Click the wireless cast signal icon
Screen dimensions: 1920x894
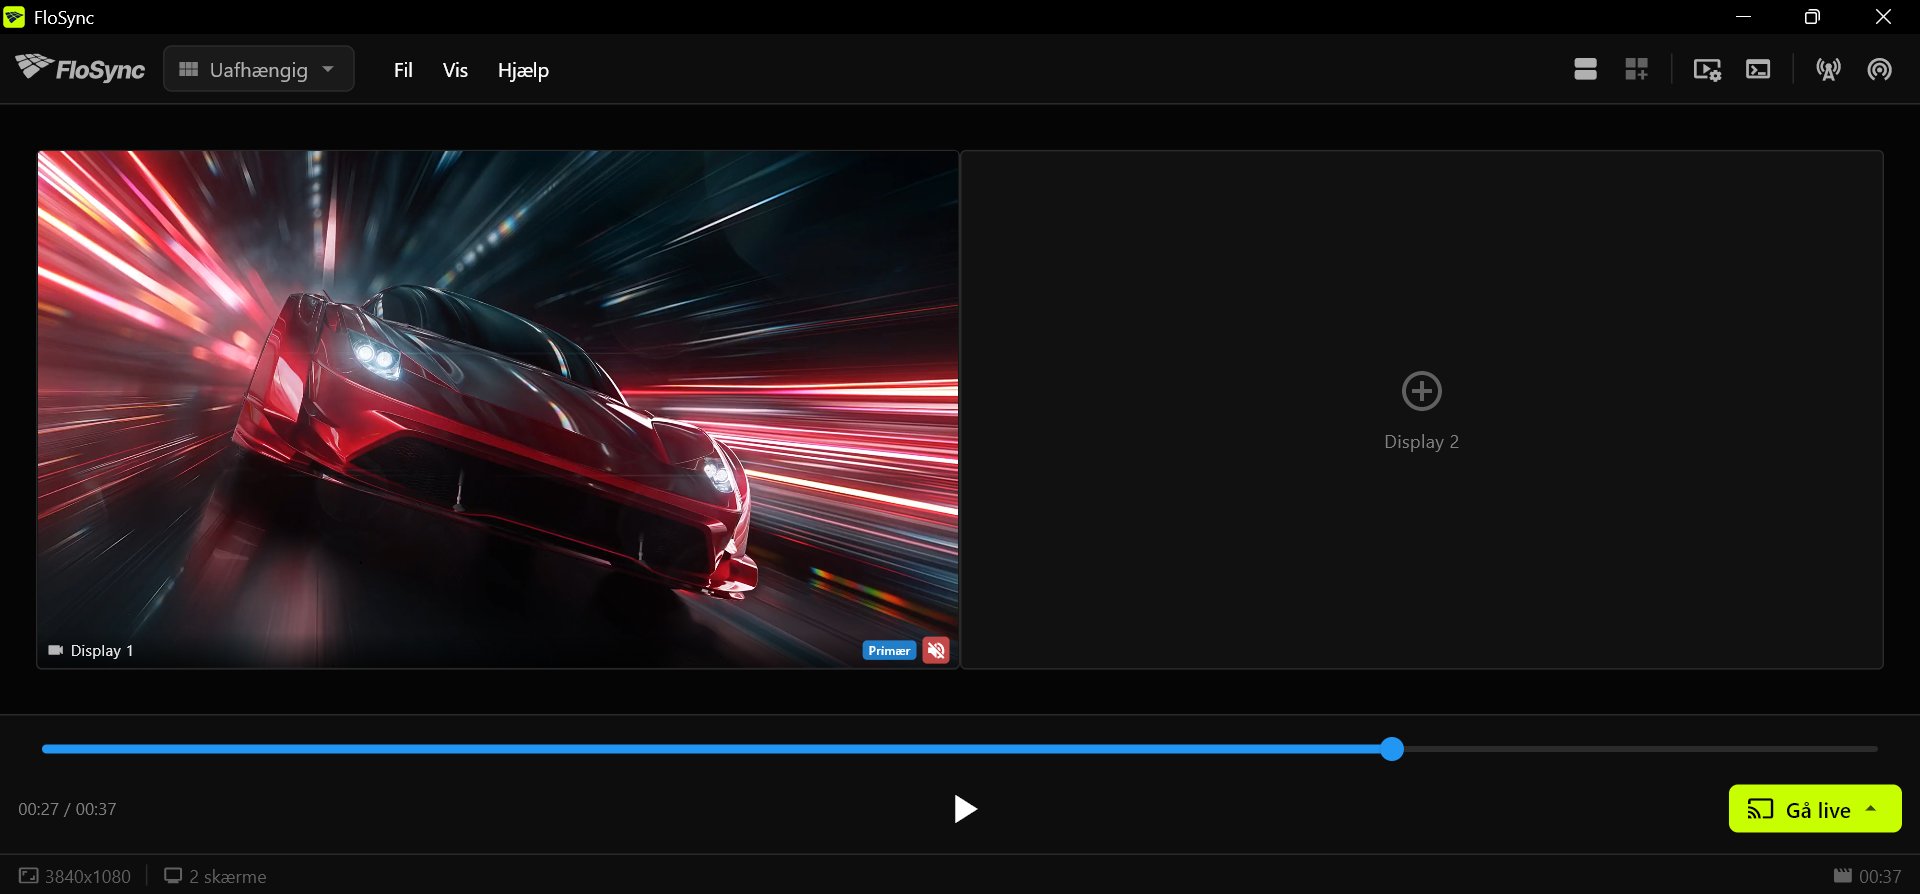tap(1880, 69)
